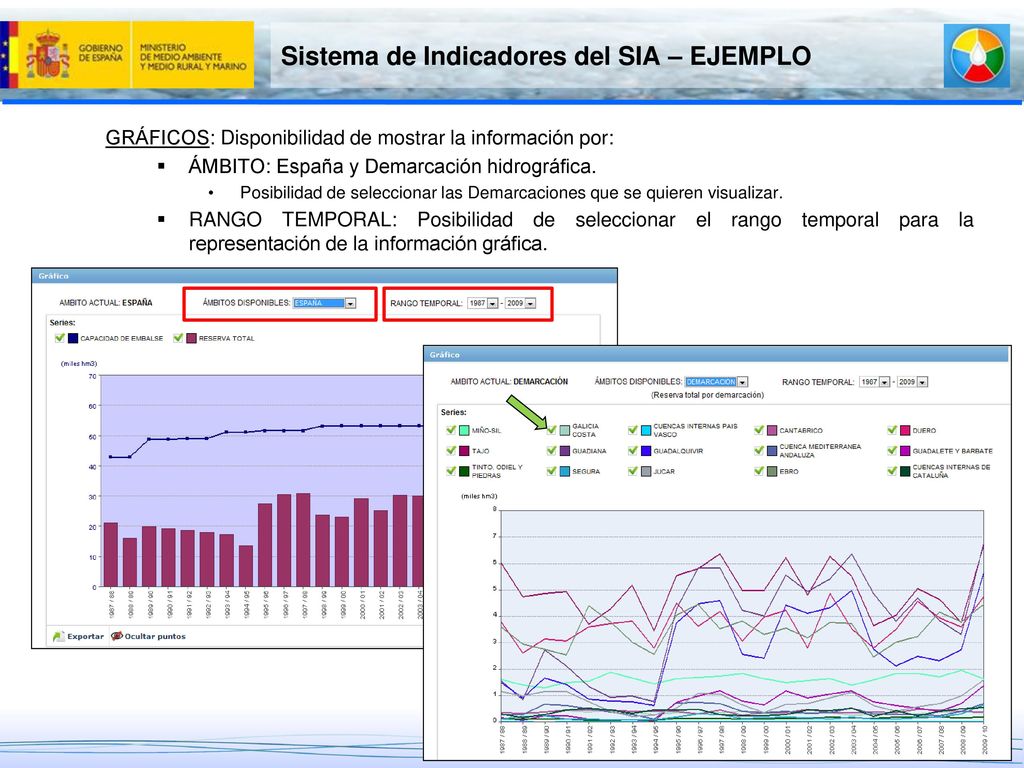Toggle the Cuenca Mediterránea Andaluza checkbox
This screenshot has height=768, width=1024.
point(759,451)
